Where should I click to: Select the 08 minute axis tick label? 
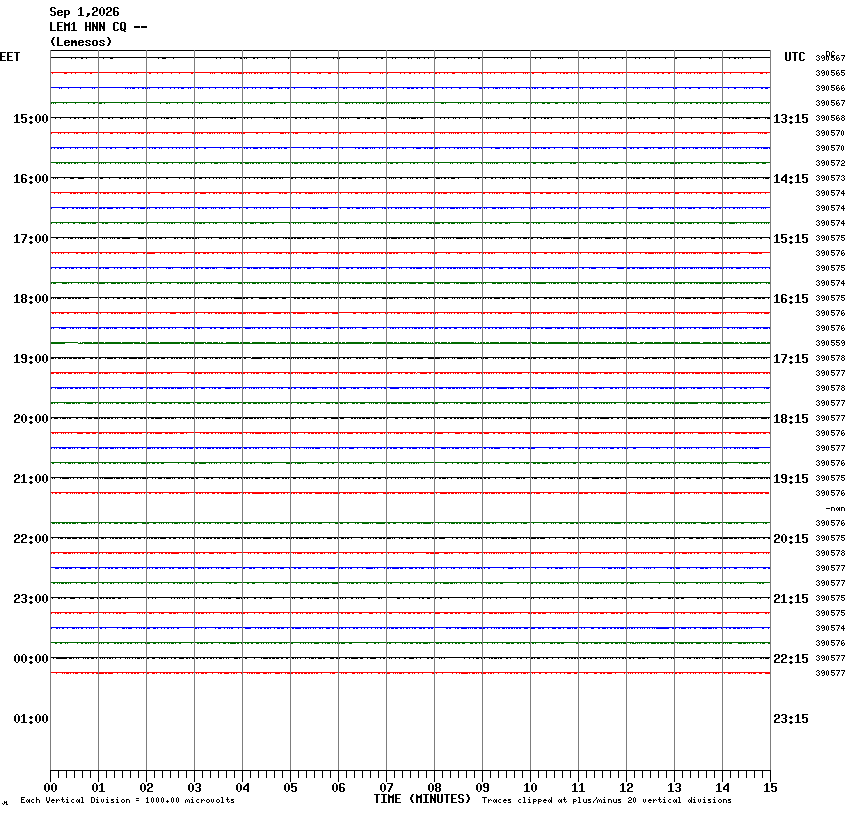[x=434, y=788]
